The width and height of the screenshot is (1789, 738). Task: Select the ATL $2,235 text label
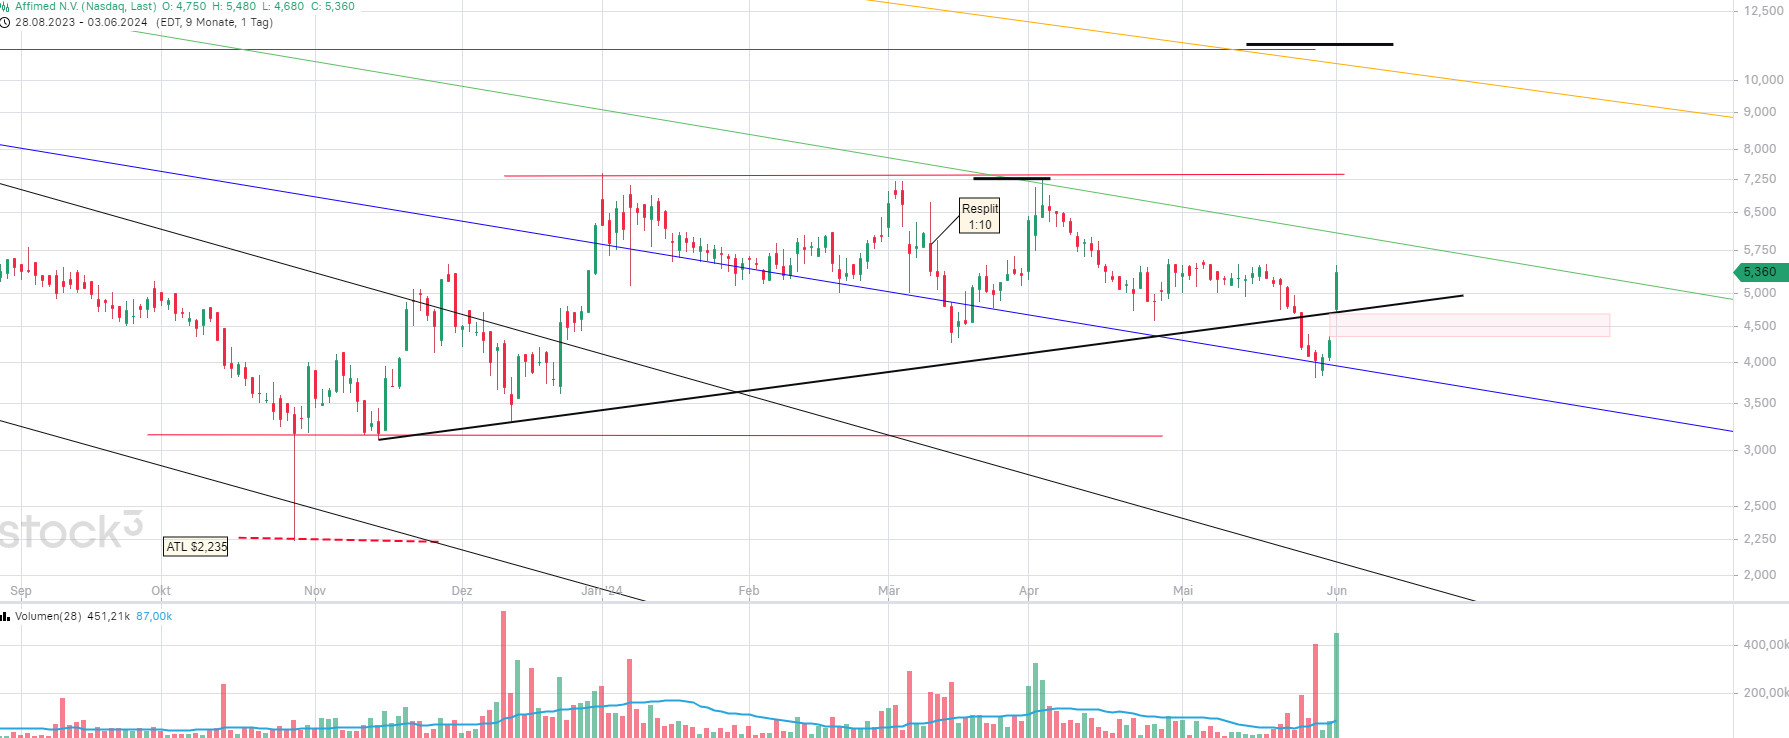pyautogui.click(x=196, y=547)
